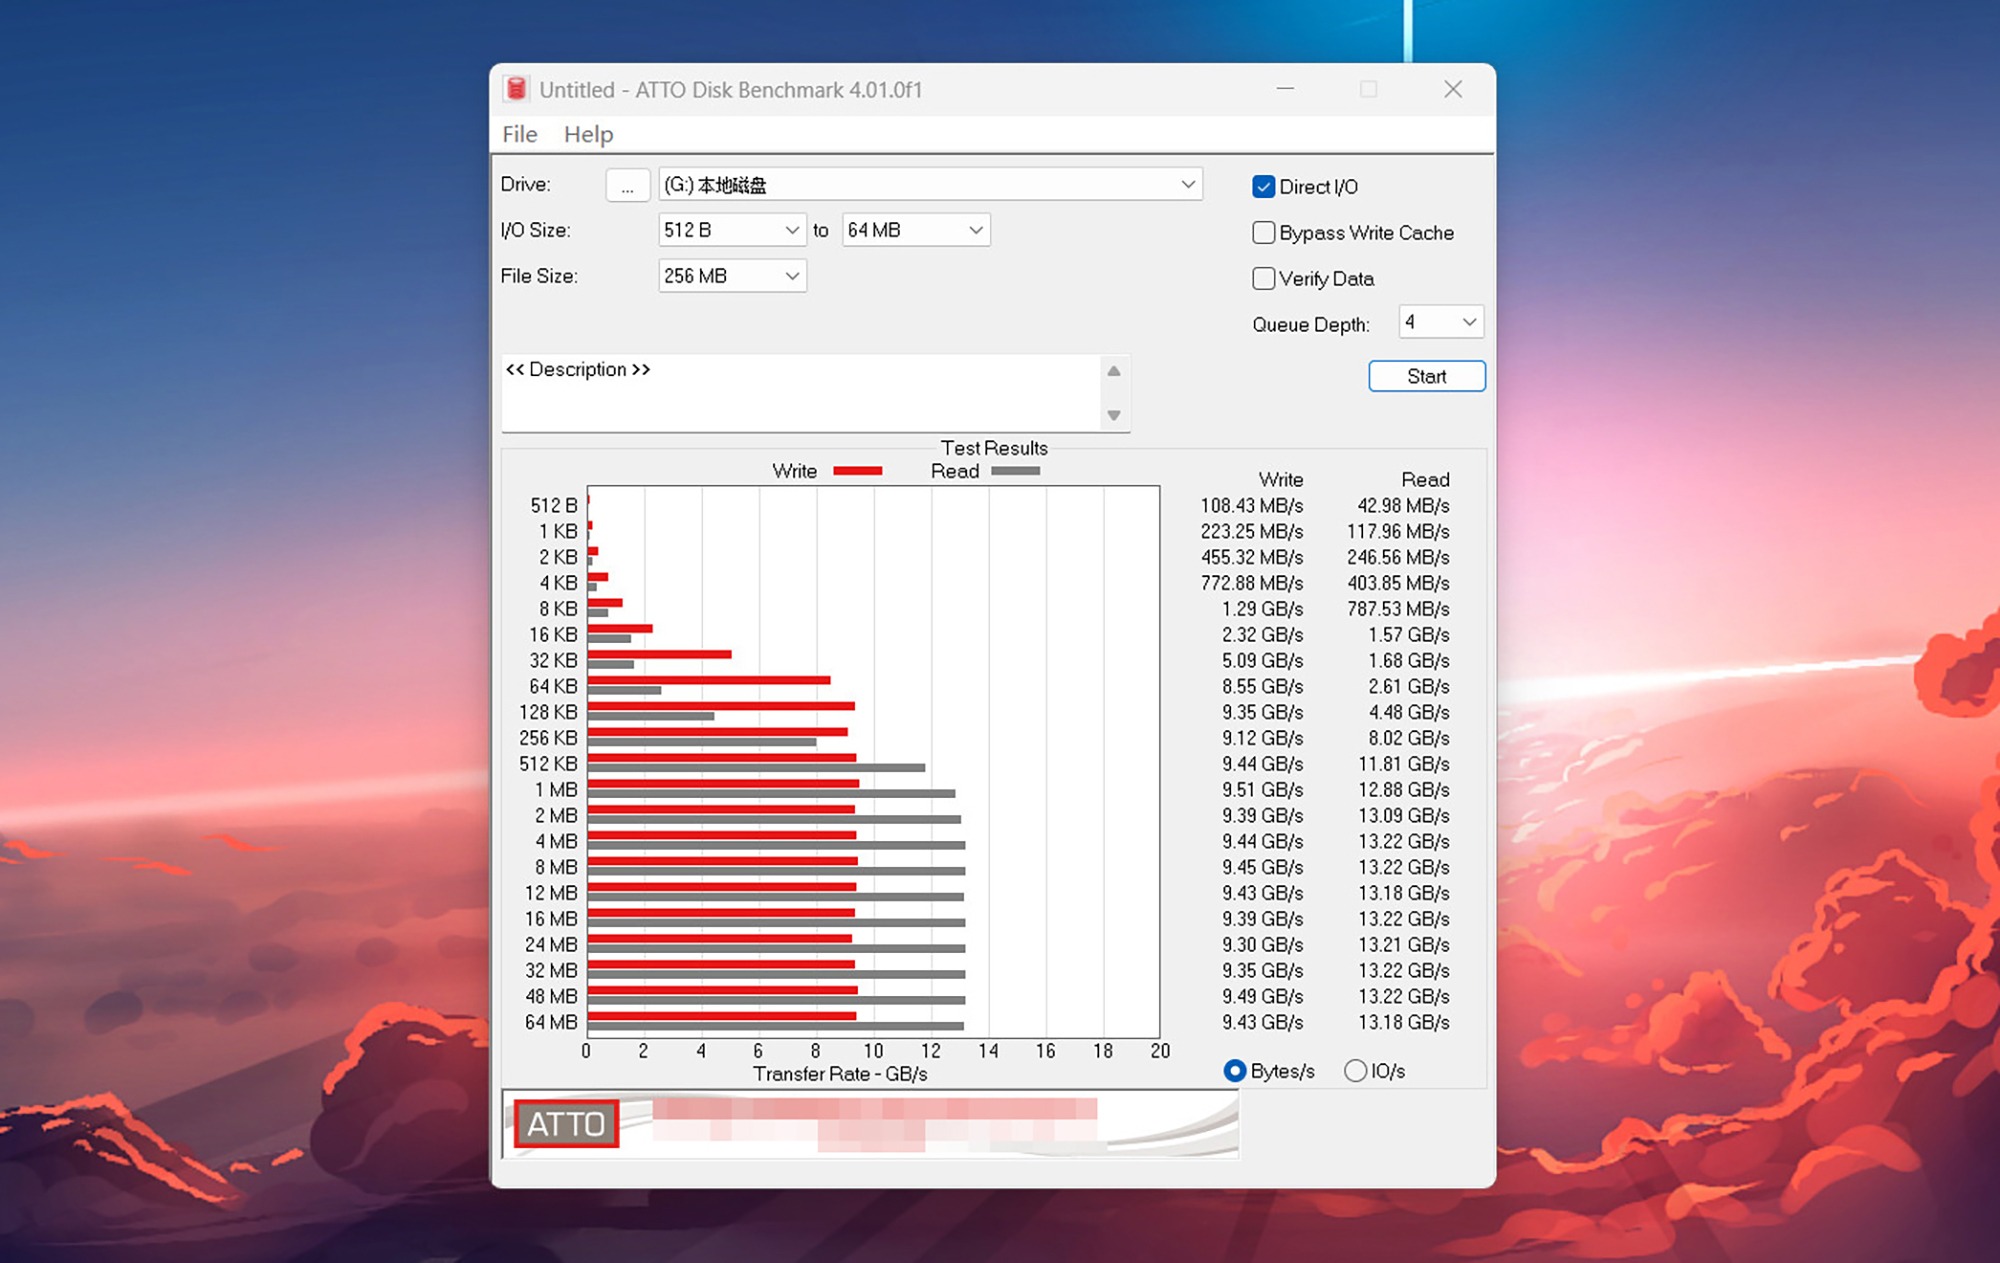Screen dimensions: 2000x1263
Task: Open the File menu
Action: click(x=519, y=134)
